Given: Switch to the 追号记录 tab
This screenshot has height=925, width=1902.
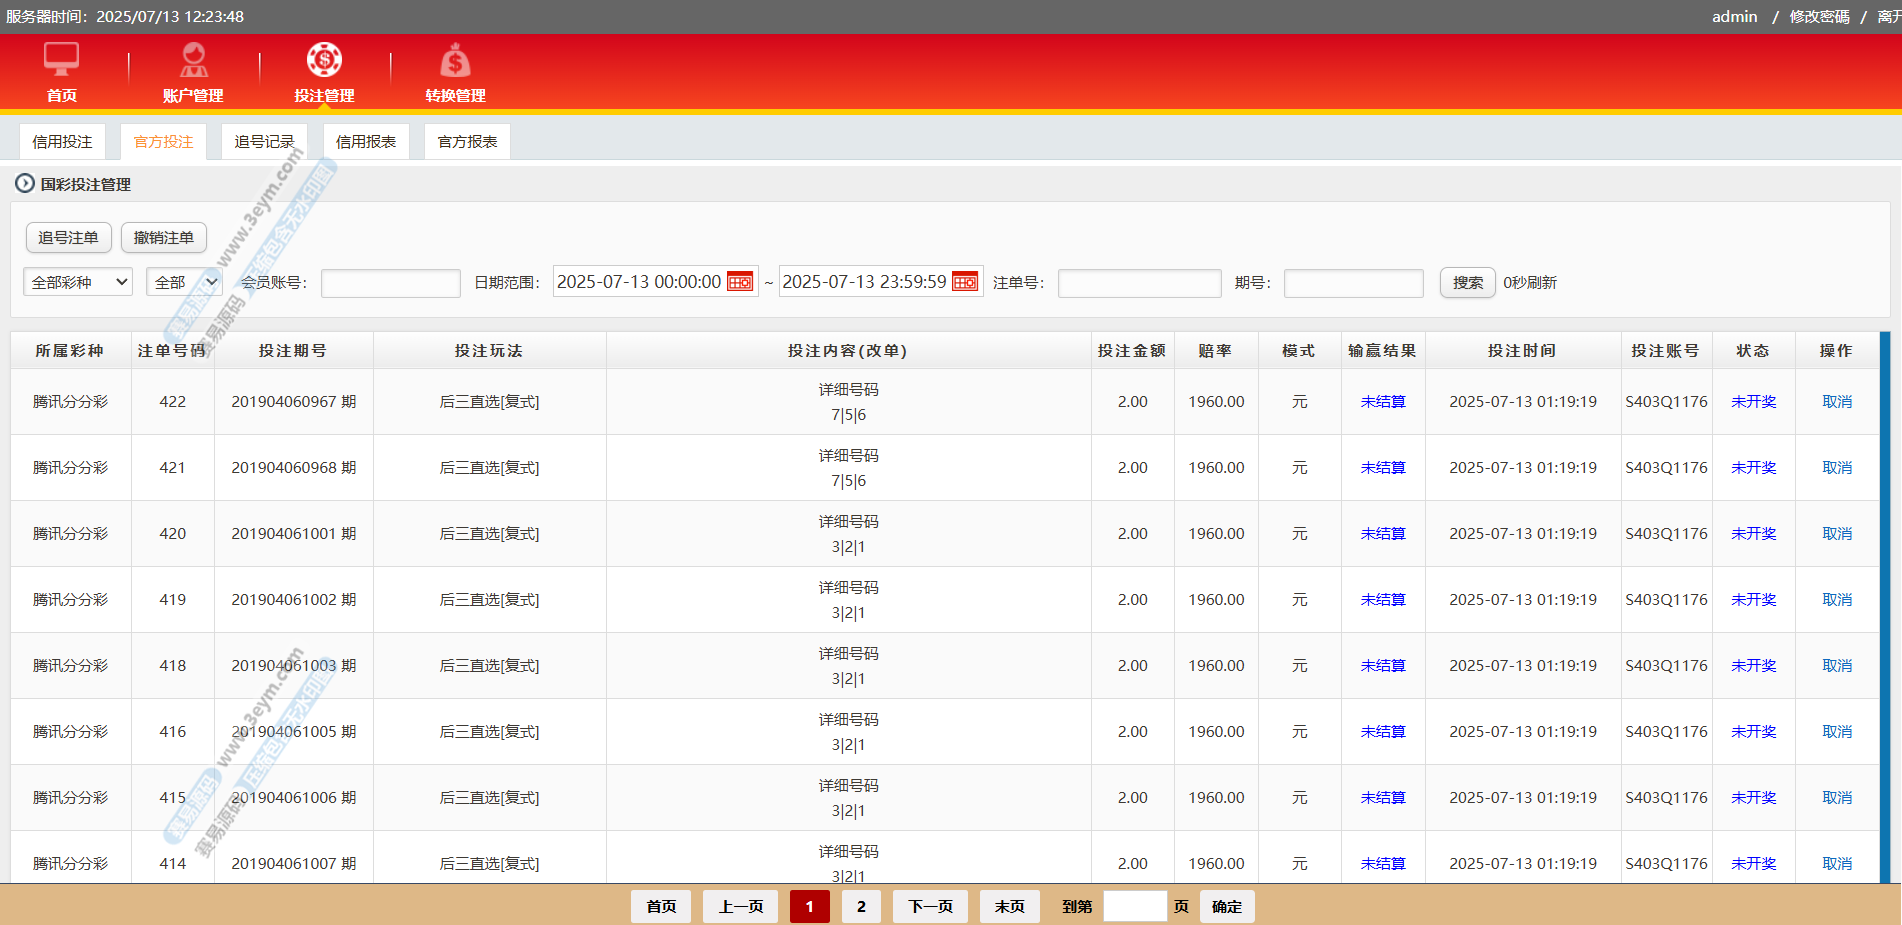Looking at the screenshot, I should (264, 142).
